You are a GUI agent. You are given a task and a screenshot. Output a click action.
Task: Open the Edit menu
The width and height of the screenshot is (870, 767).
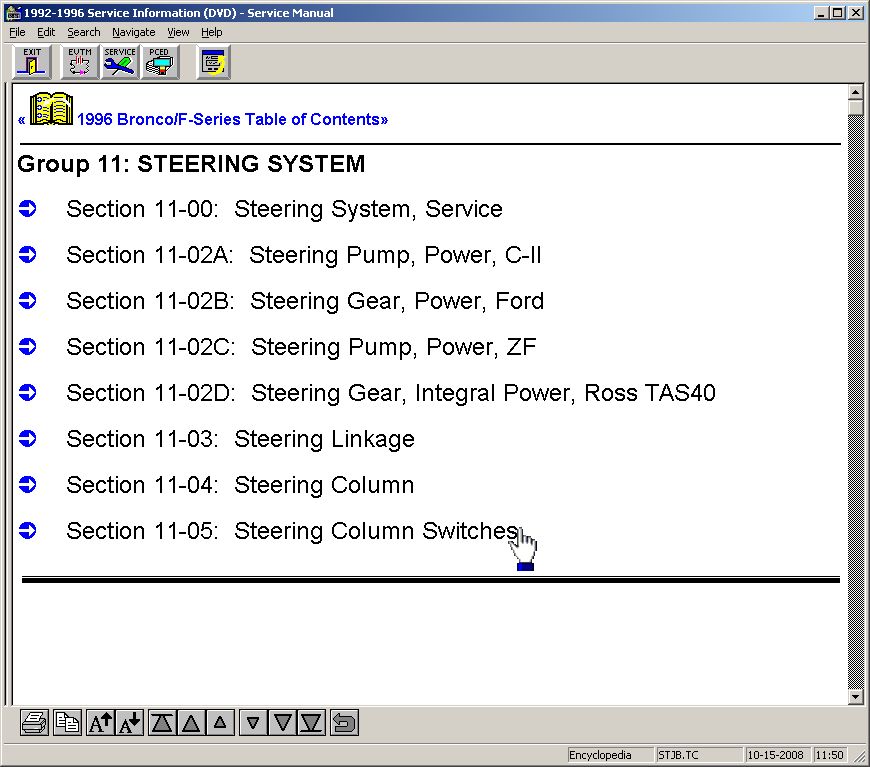coord(46,32)
